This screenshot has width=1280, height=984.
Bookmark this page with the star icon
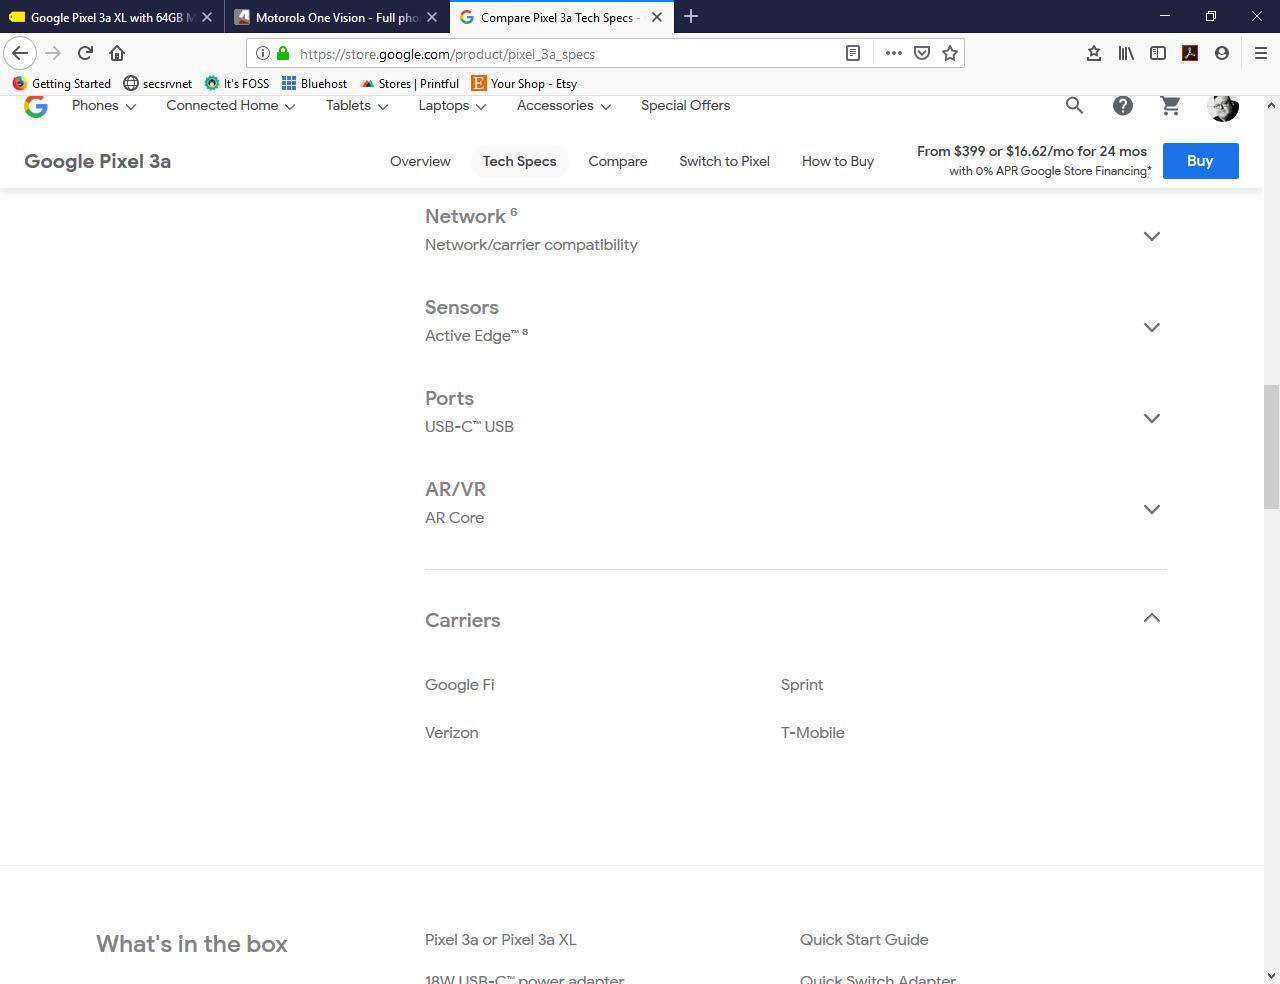[950, 54]
